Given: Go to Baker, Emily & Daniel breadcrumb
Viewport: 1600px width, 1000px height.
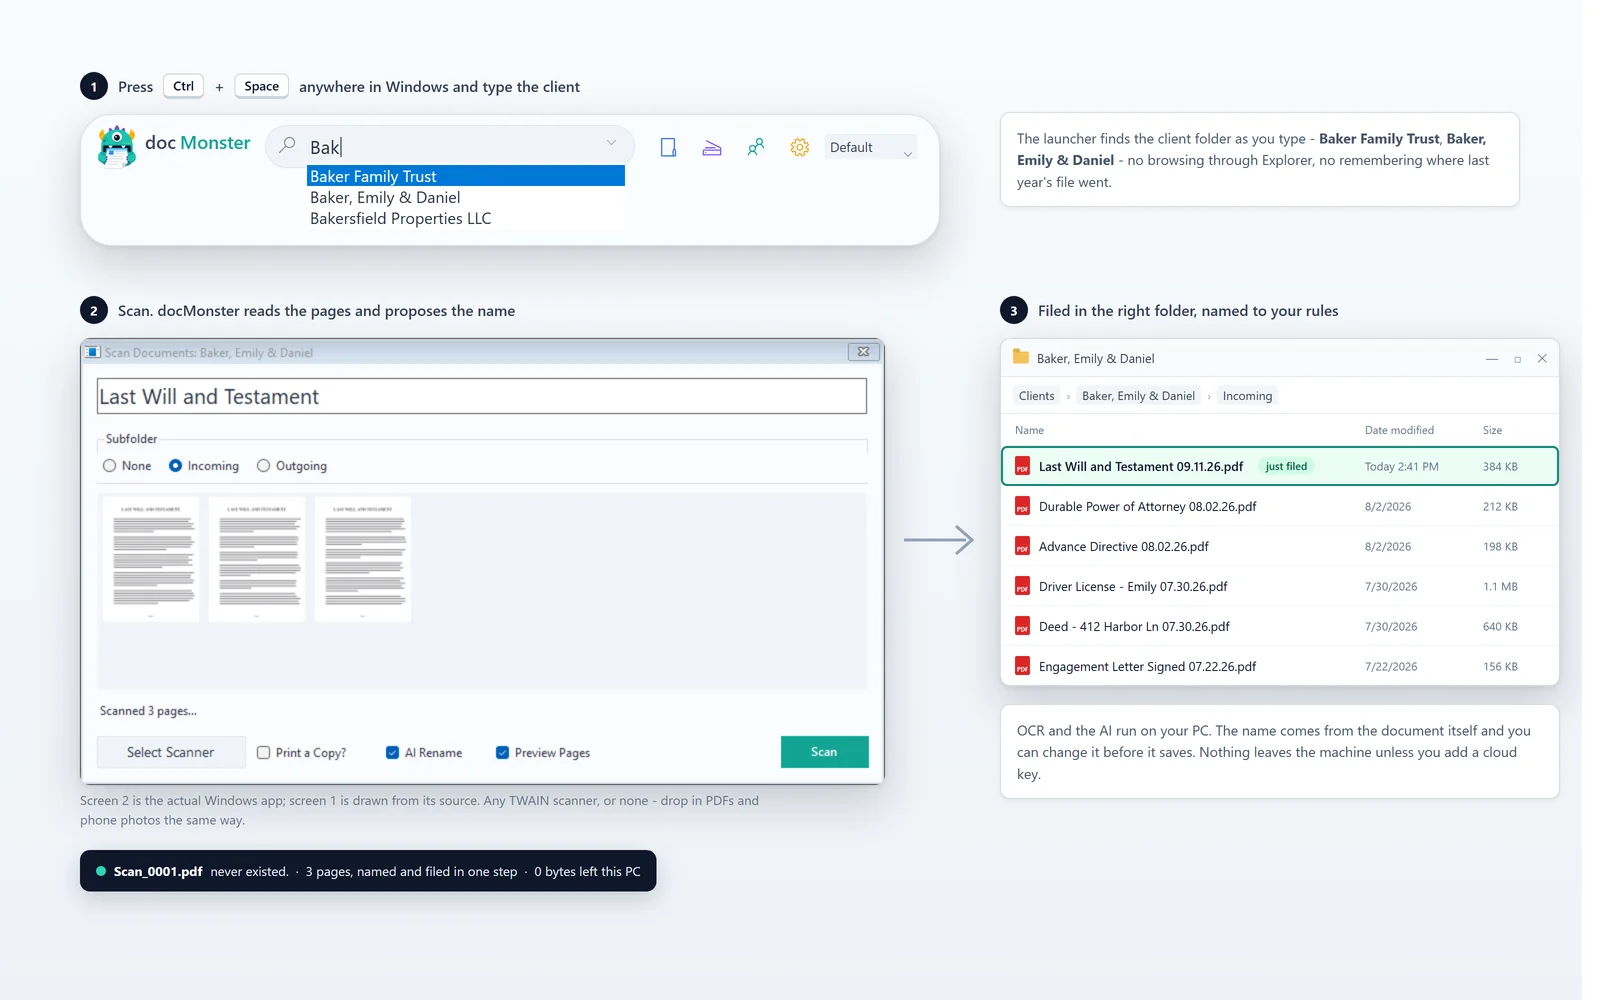Looking at the screenshot, I should point(1138,396).
